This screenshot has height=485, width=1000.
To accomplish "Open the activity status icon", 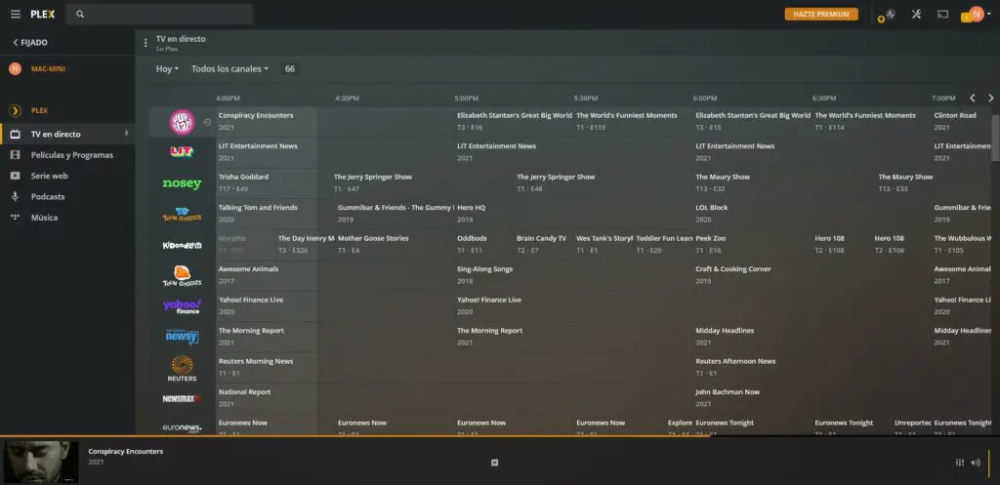I will point(890,14).
